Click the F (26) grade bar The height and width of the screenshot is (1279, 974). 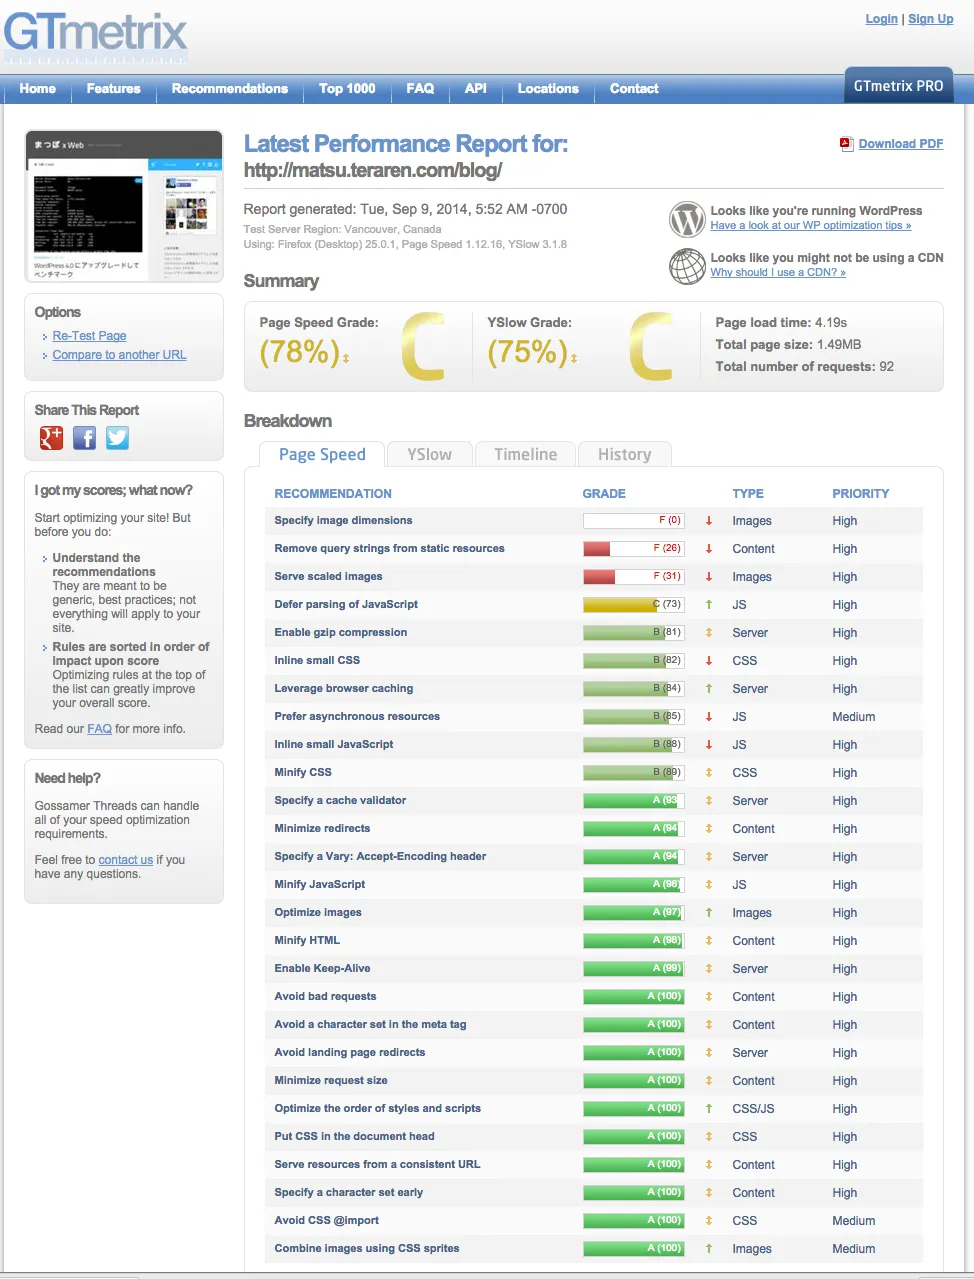coord(633,549)
